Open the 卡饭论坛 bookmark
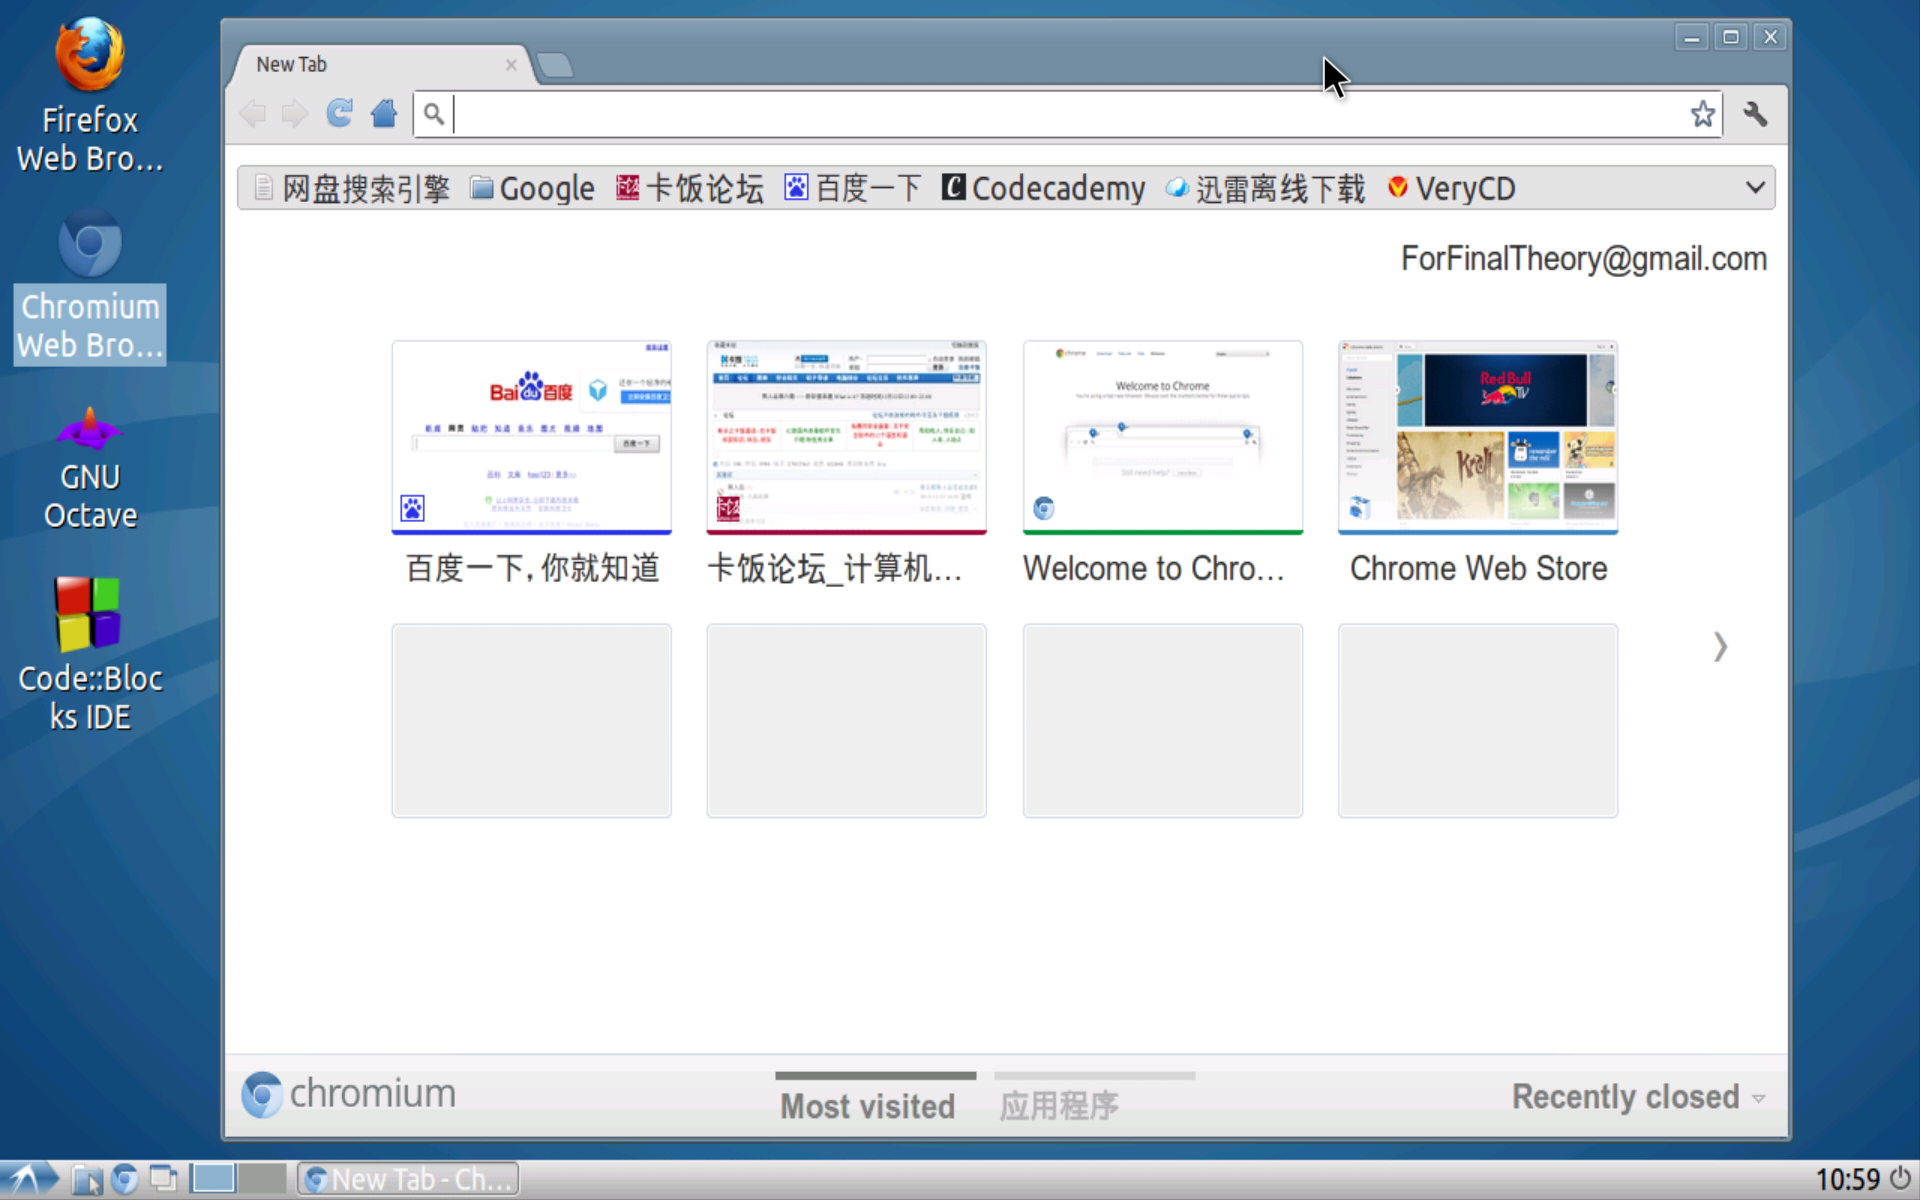 (x=689, y=188)
